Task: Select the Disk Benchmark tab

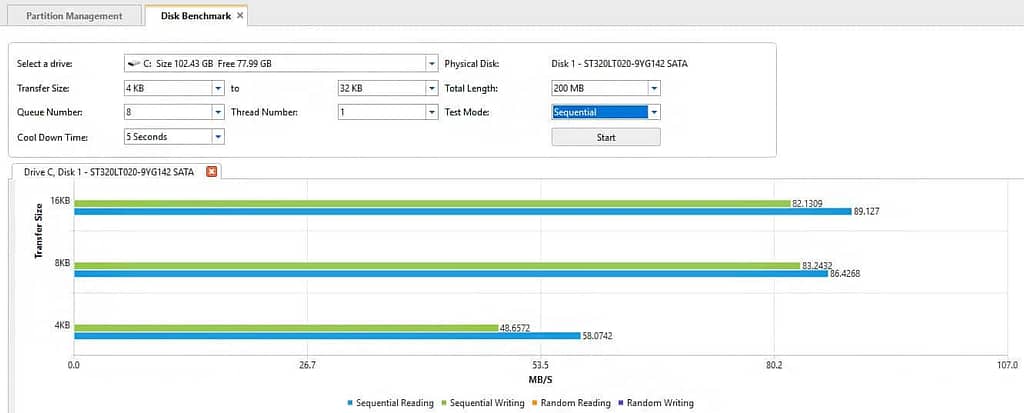Action: pyautogui.click(x=195, y=16)
